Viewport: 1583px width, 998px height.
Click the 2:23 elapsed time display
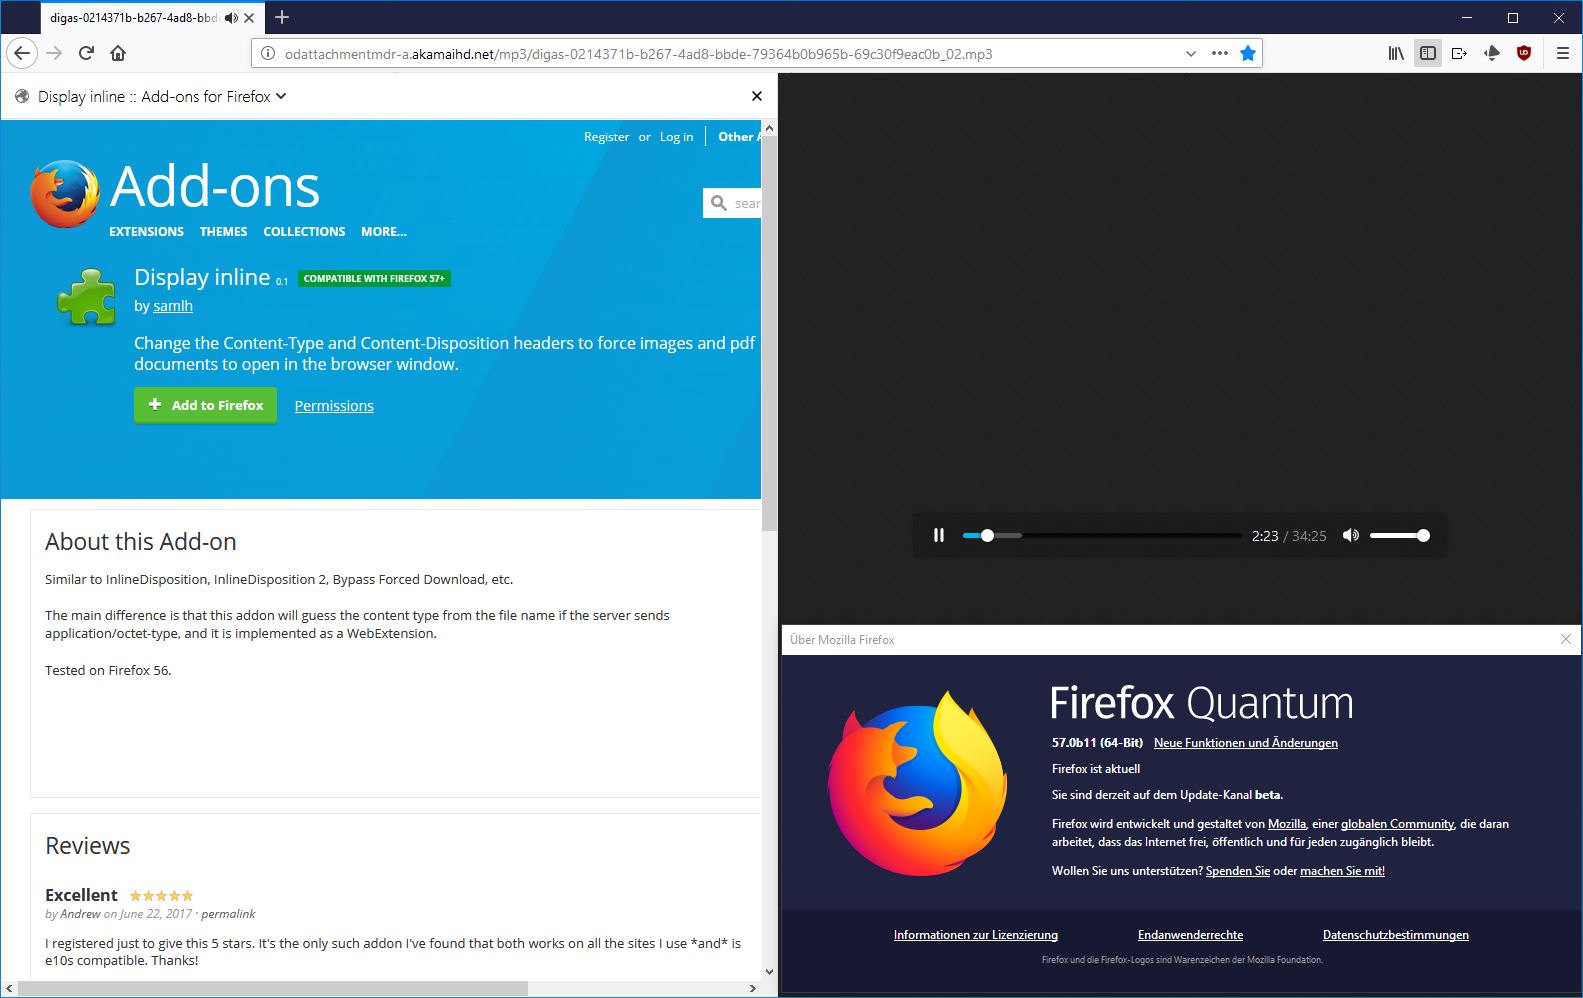coord(1265,536)
